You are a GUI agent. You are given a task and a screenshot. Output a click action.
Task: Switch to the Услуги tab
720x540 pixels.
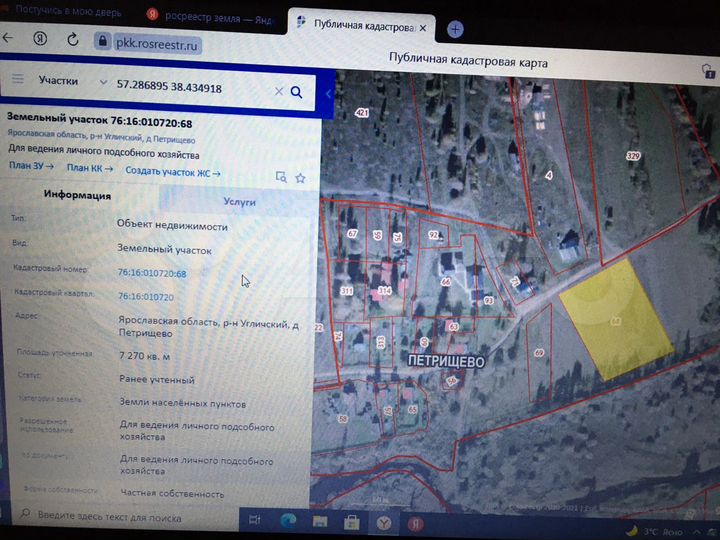(239, 200)
